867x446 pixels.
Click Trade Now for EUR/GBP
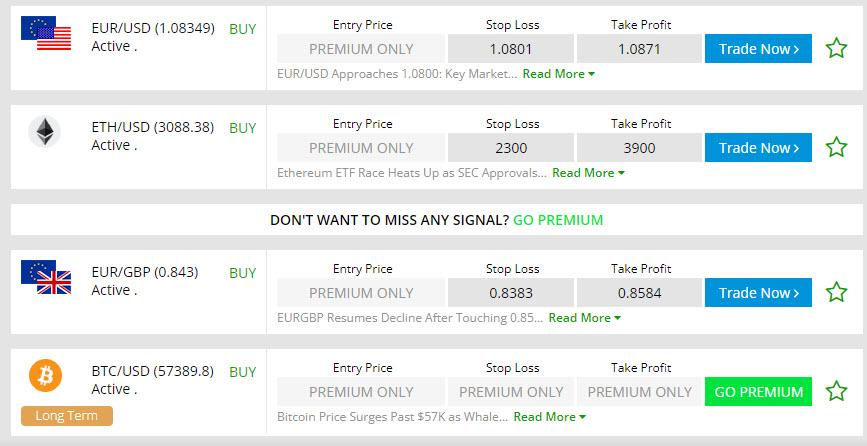coord(758,292)
